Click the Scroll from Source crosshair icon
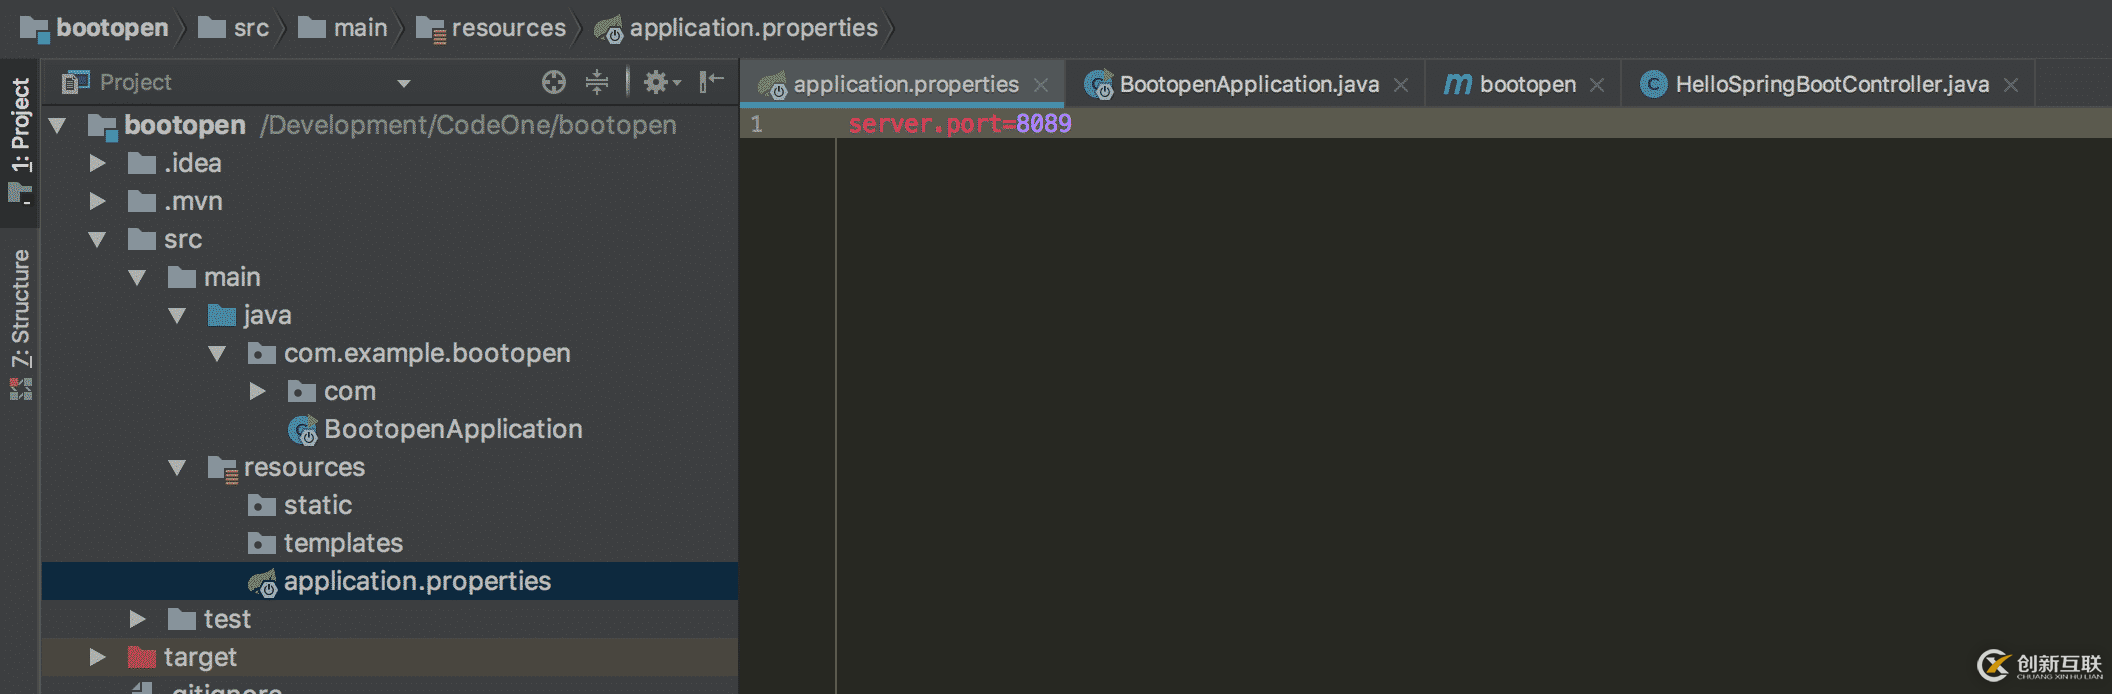The height and width of the screenshot is (694, 2112). [x=554, y=82]
